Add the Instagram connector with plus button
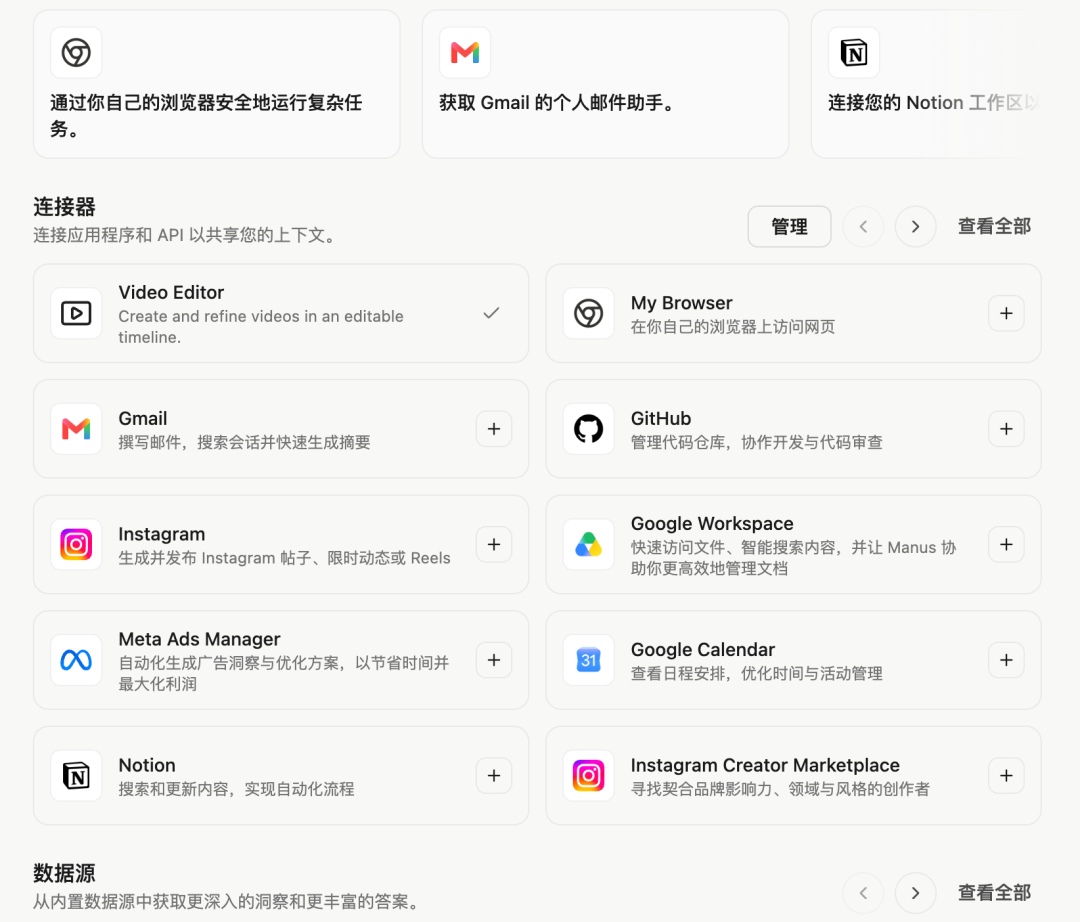The width and height of the screenshot is (1080, 922). (494, 545)
